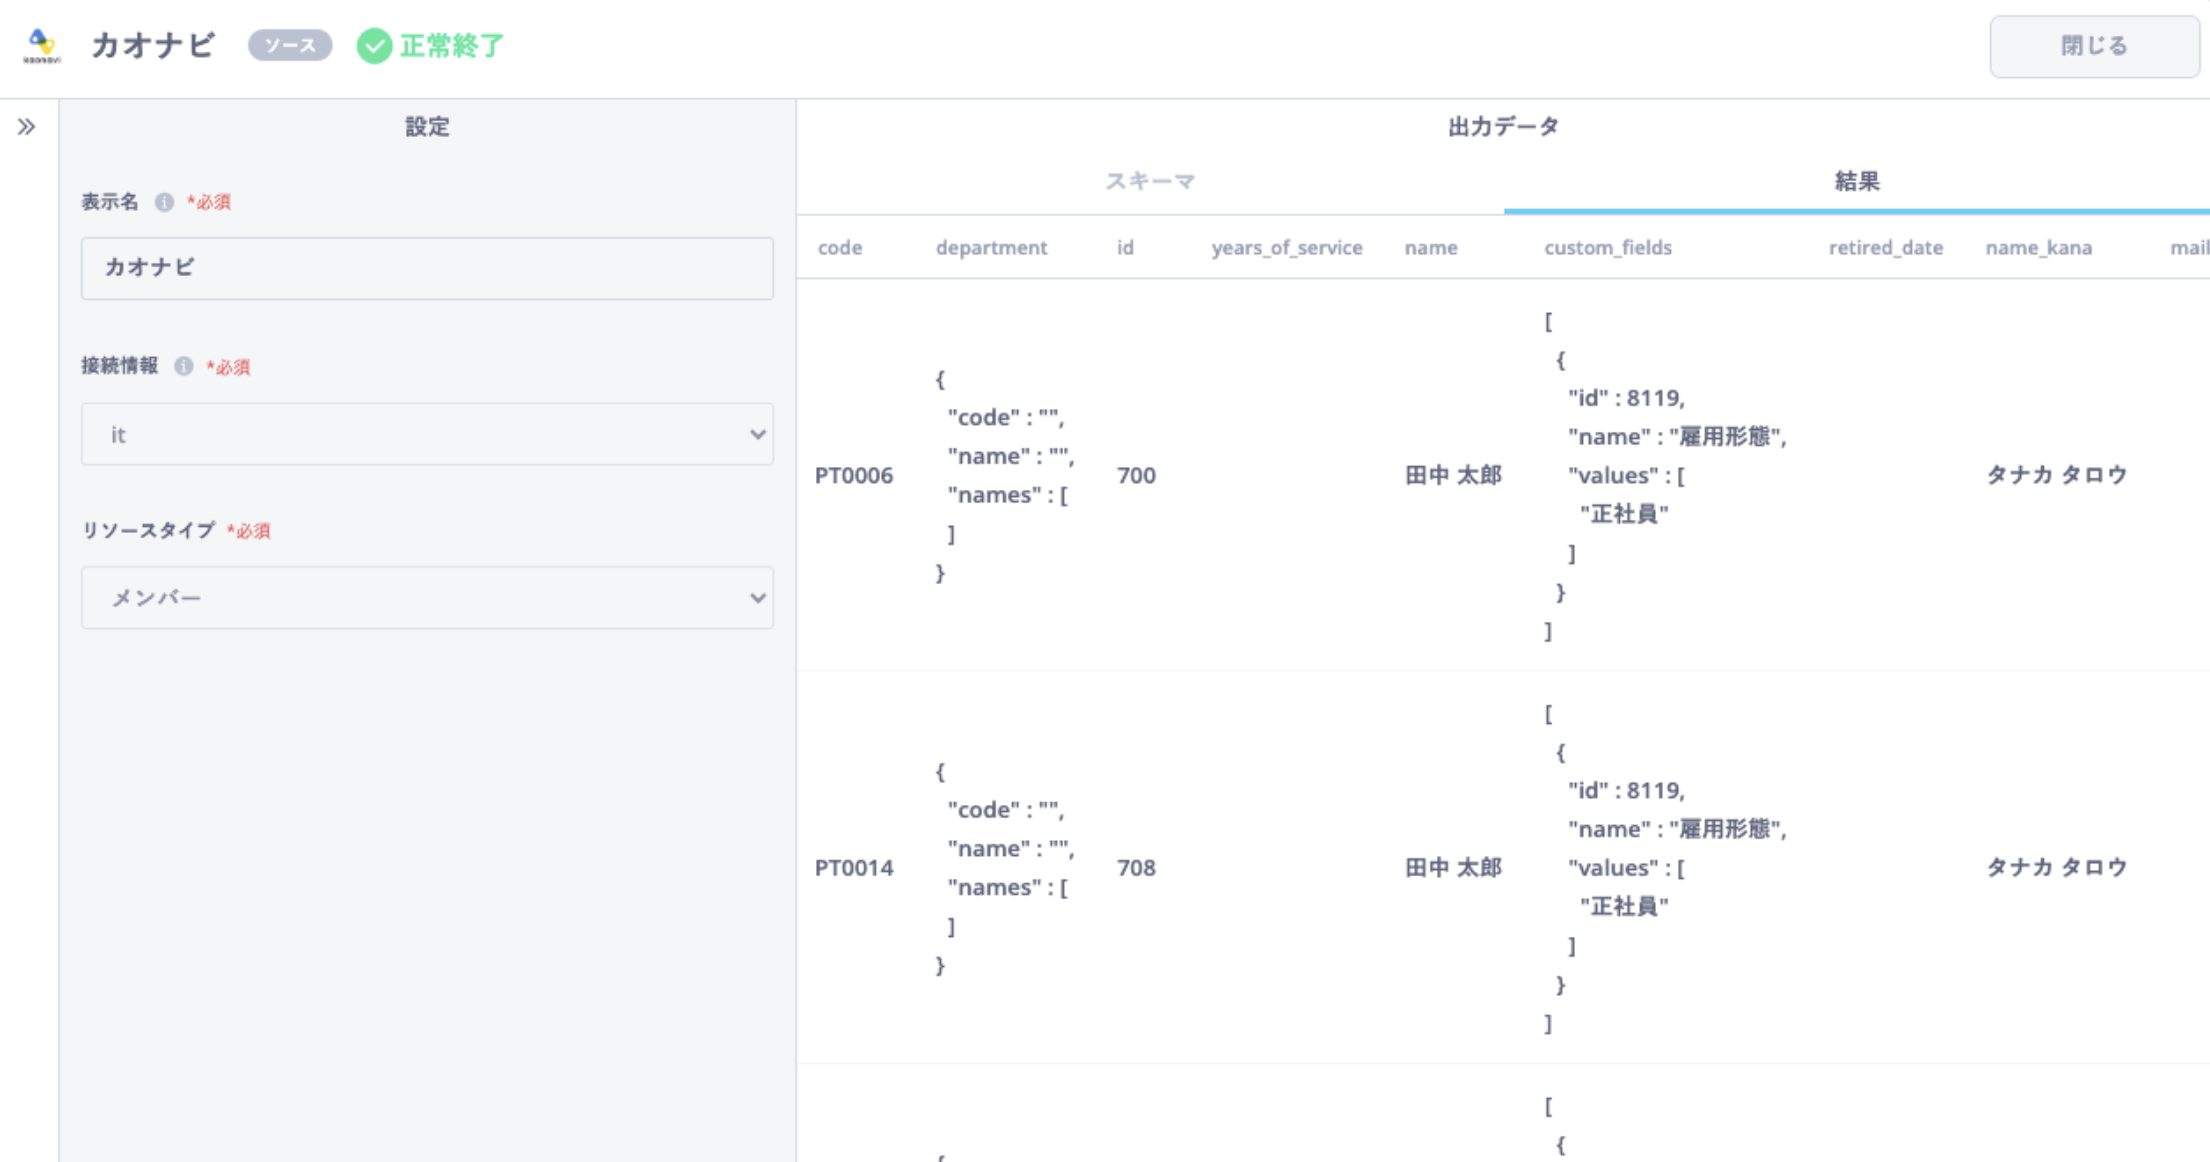Click the id value 708 cell

(1136, 867)
